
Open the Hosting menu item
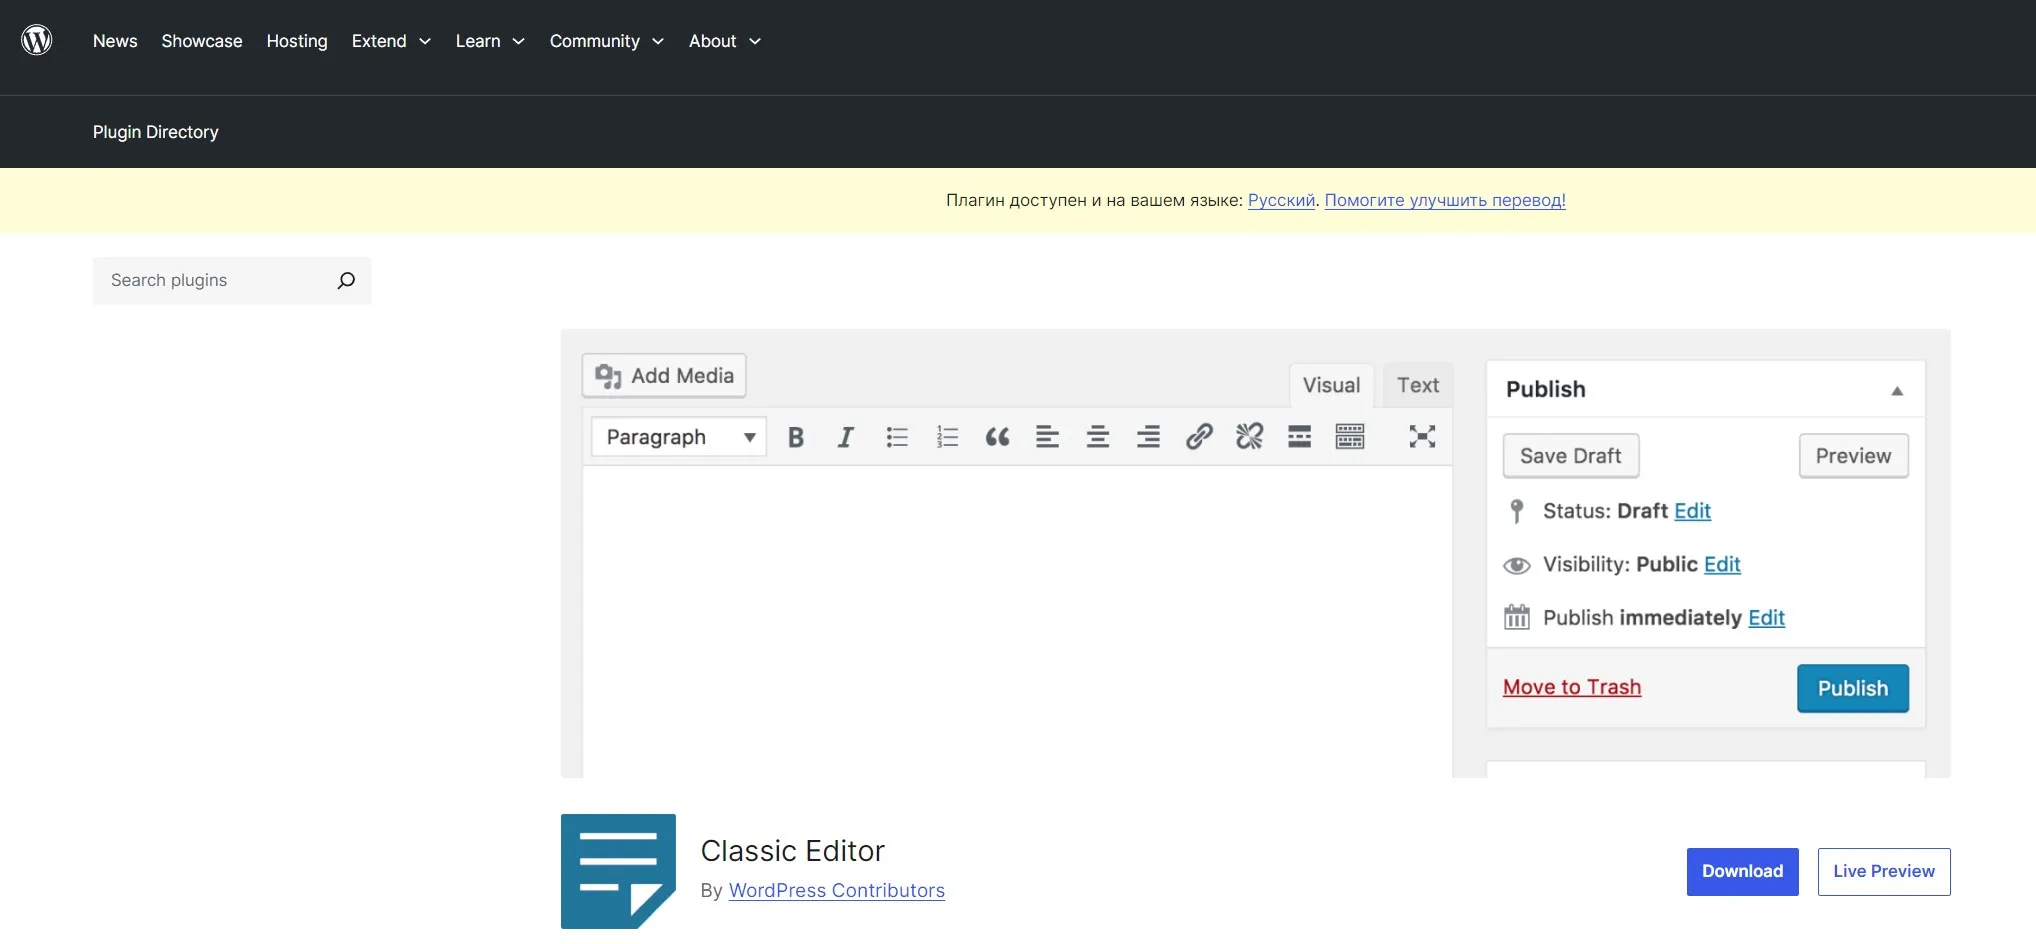coord(297,41)
